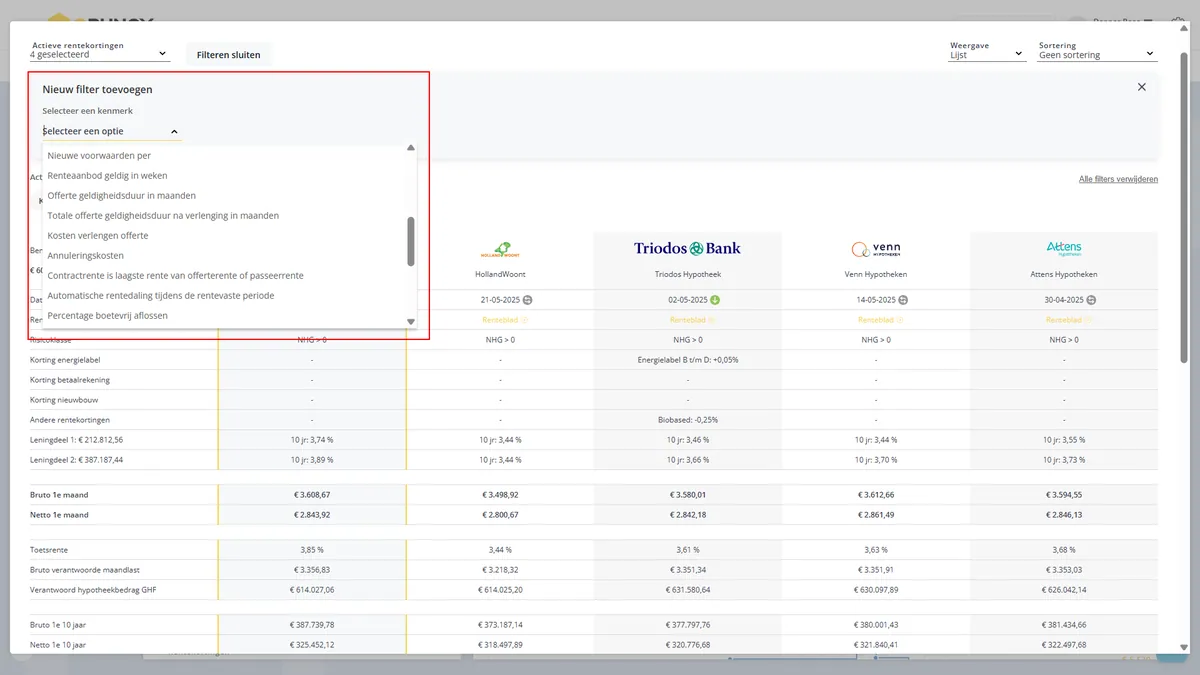
Task: Click the status icon beside date 21-05-2025
Action: pos(528,300)
